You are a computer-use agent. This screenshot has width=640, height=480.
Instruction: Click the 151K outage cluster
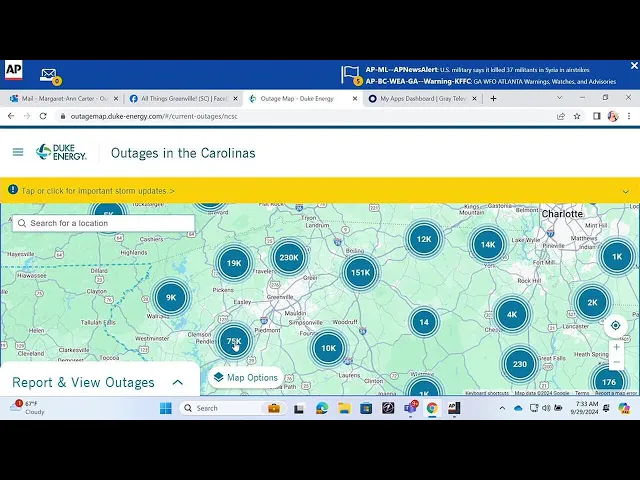coord(360,273)
